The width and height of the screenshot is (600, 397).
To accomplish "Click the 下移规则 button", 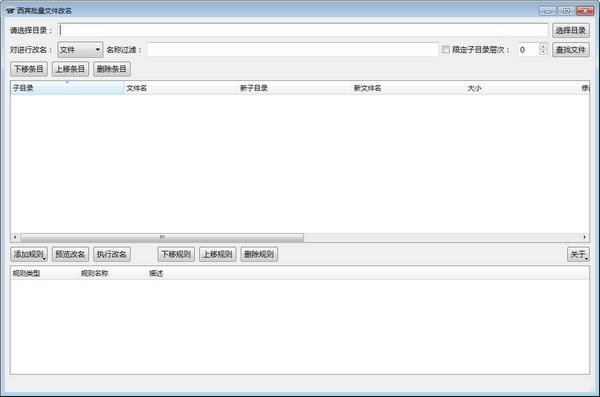I will tap(176, 254).
